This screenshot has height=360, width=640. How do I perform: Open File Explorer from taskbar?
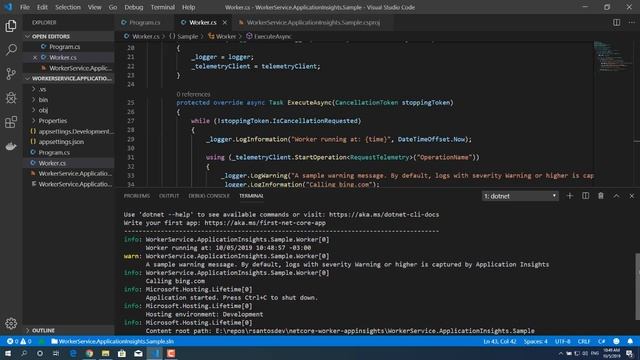click(106, 353)
